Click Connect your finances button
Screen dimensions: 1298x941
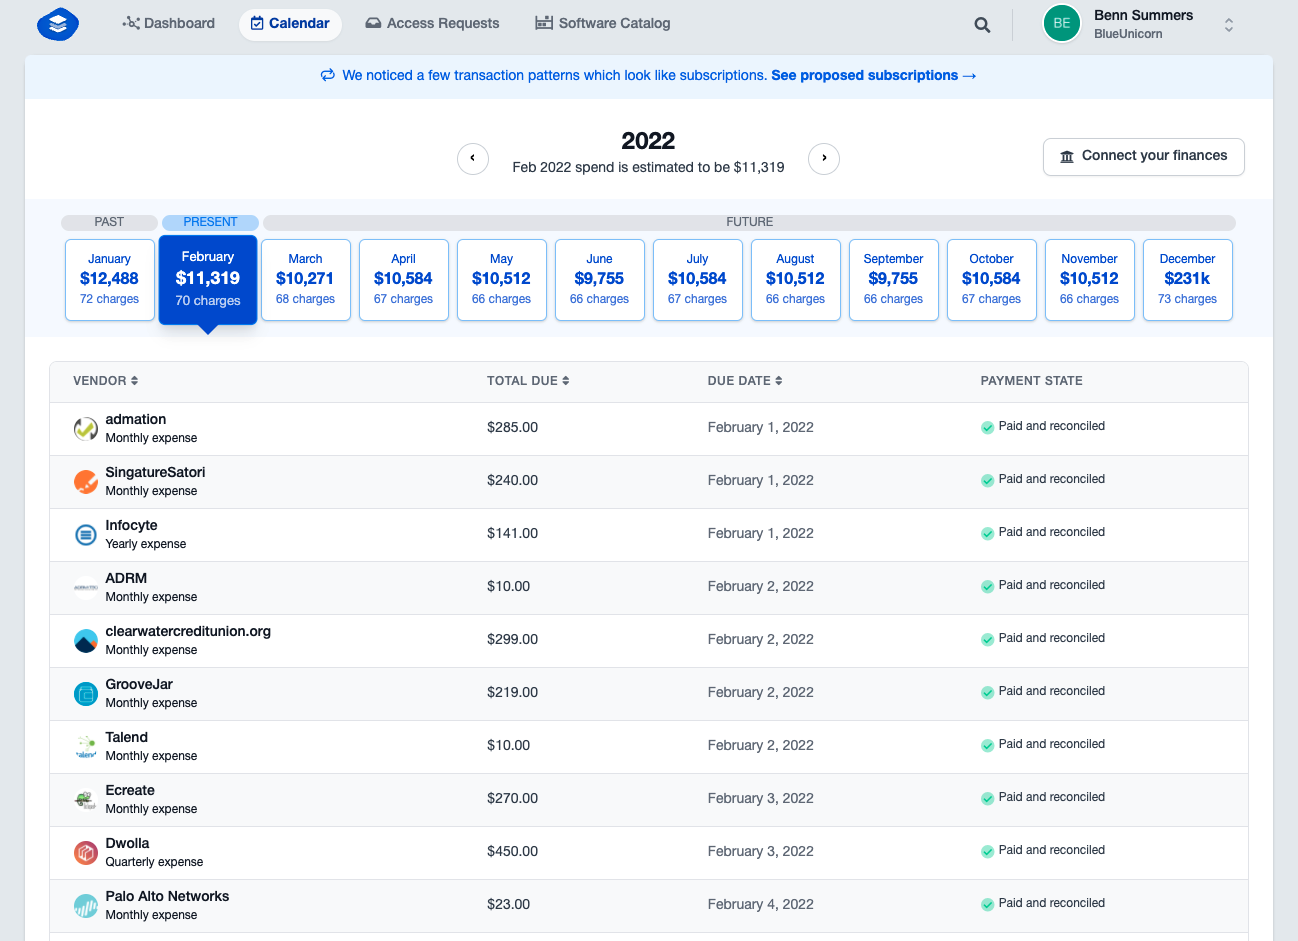point(1144,156)
